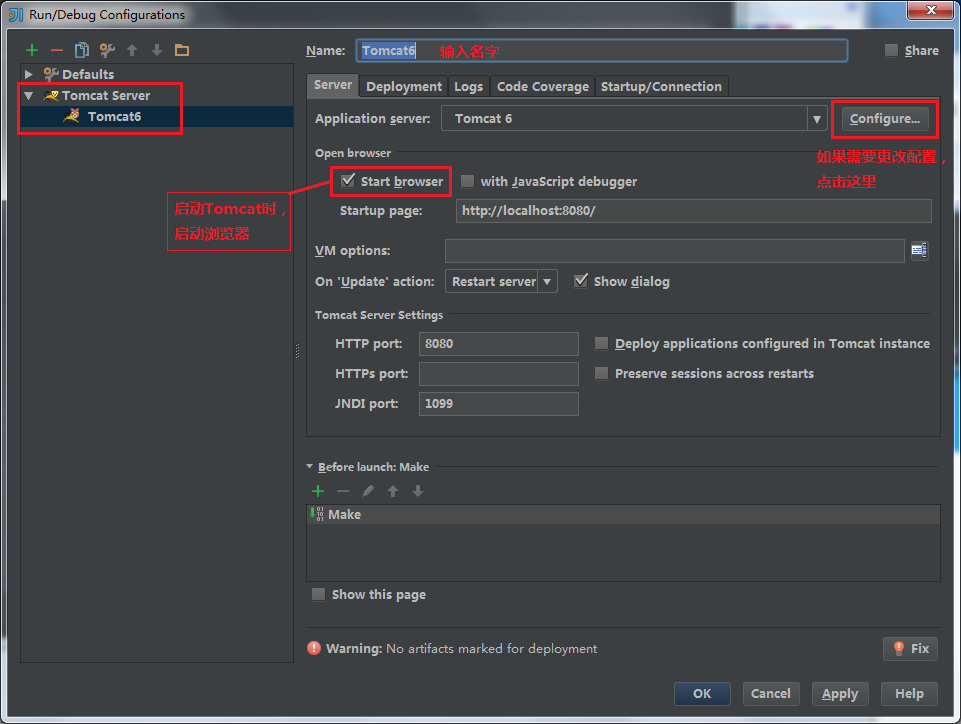Click Defaults wrench icon in tree
The width and height of the screenshot is (961, 724).
51,74
